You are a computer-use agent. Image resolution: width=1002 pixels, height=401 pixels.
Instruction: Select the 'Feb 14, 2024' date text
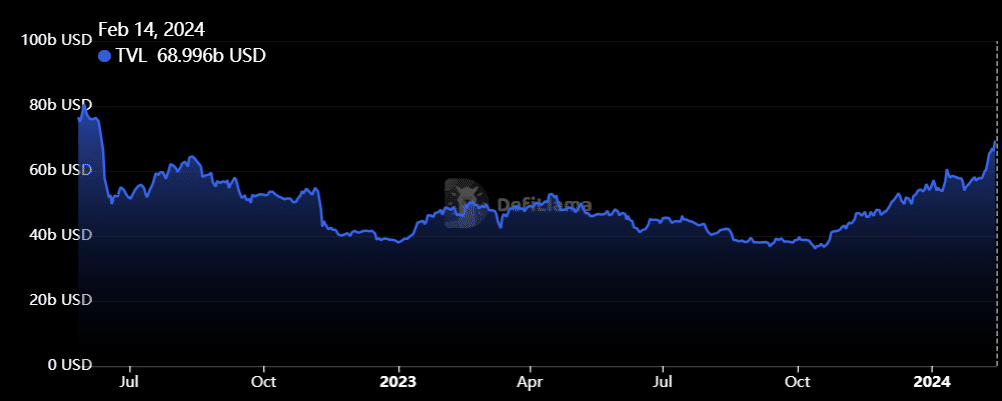point(151,29)
